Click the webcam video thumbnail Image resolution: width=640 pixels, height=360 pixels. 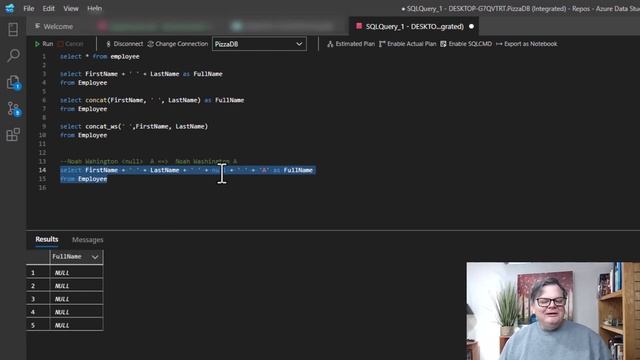pyautogui.click(x=553, y=311)
